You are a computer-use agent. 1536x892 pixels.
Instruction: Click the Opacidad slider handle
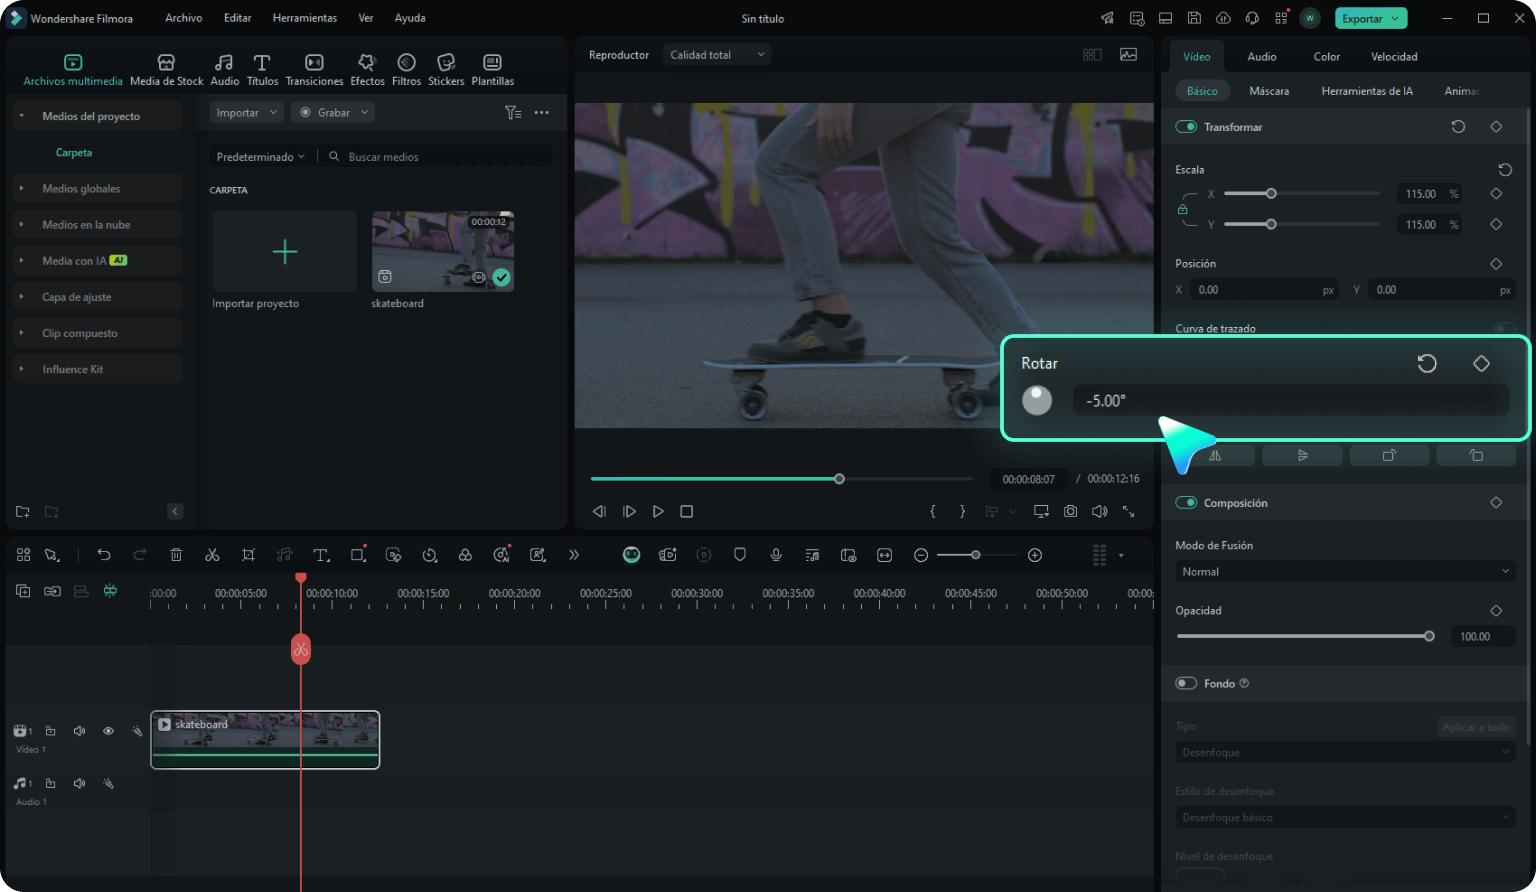1429,636
